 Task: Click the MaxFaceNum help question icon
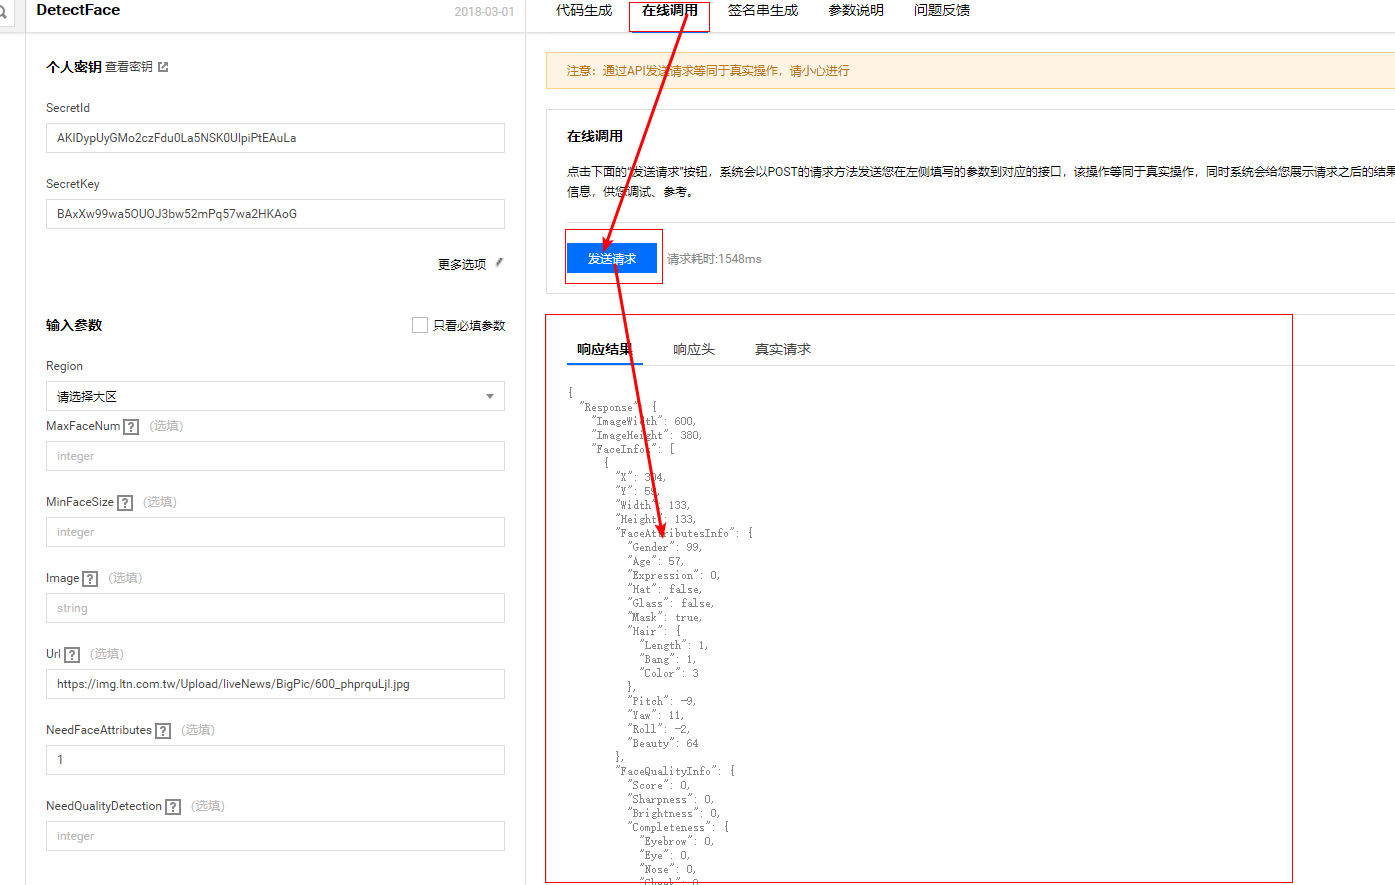[131, 427]
